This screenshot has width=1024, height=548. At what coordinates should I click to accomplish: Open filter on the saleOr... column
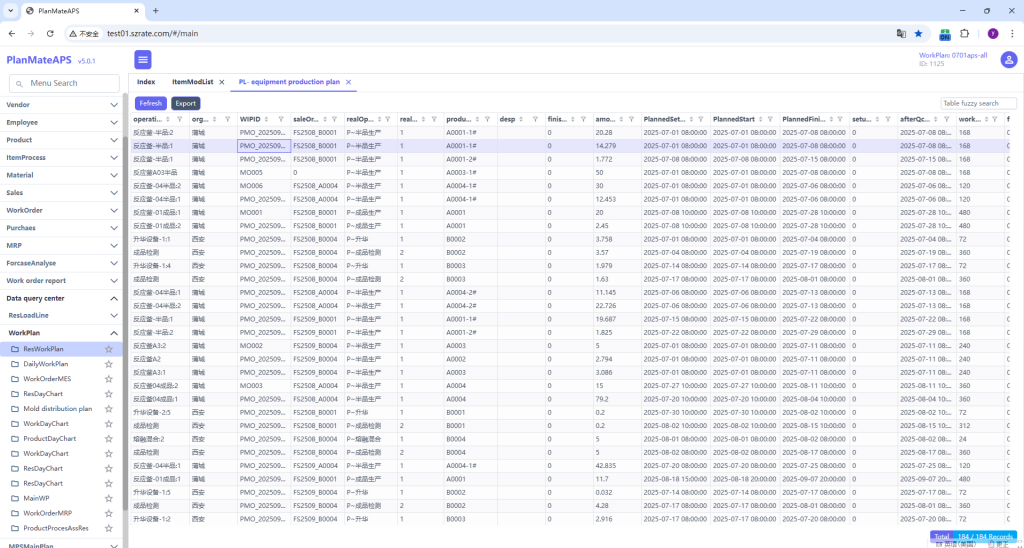tap(334, 120)
